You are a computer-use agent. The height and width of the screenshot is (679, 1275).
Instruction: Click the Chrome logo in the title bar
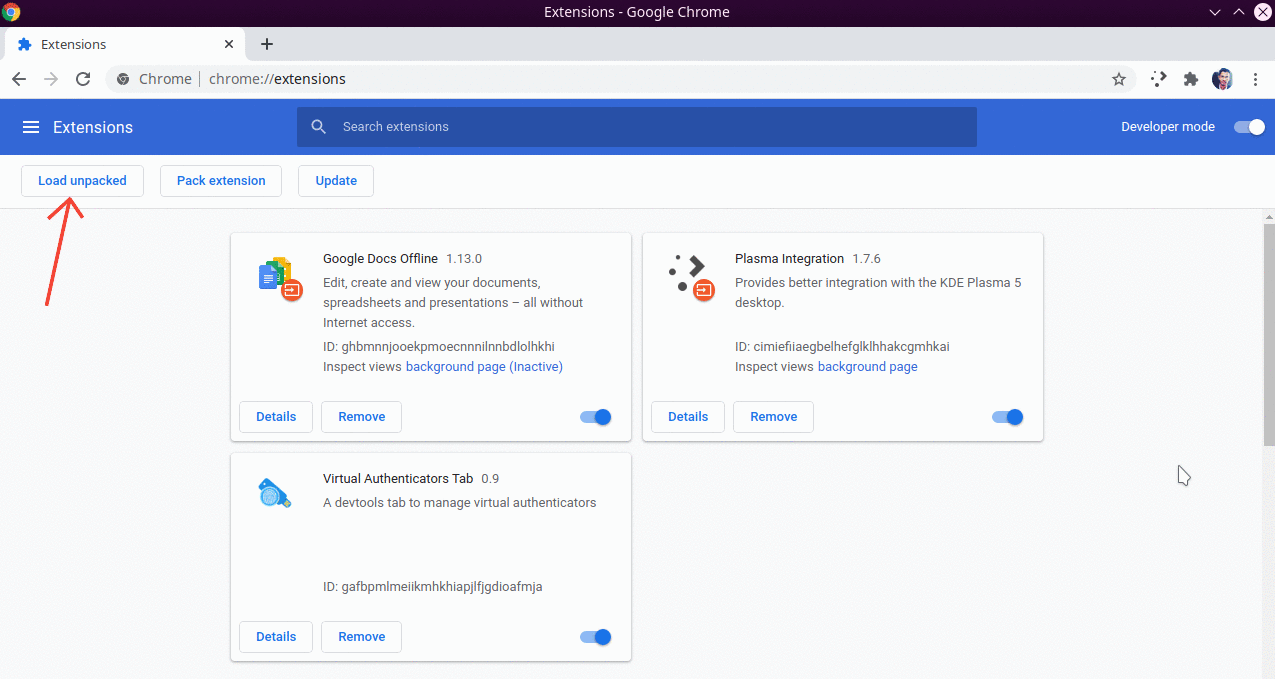(11, 12)
